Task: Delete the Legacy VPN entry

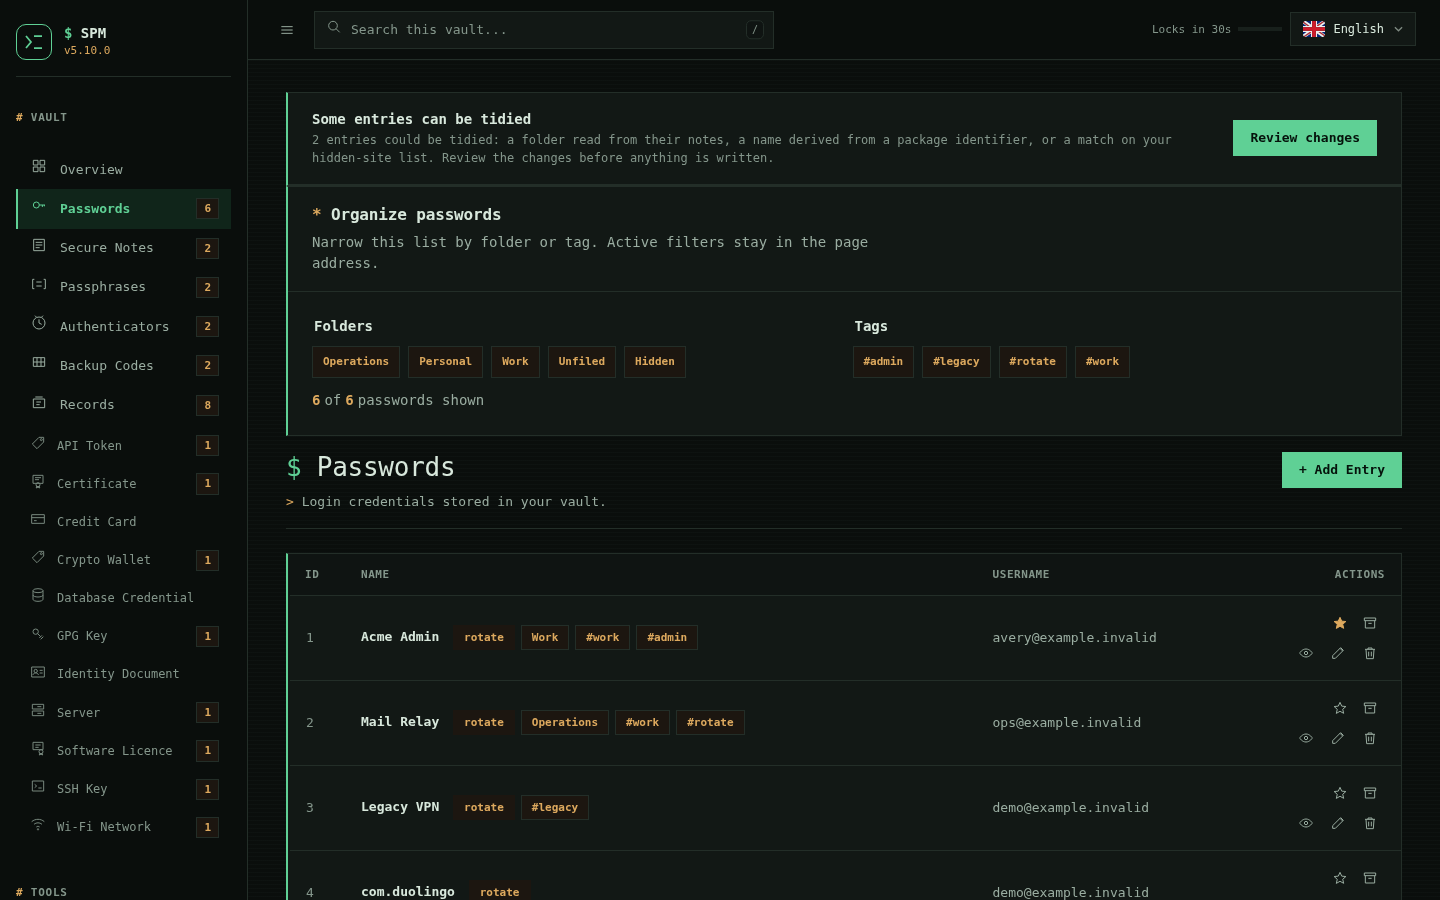Action: coord(1370,823)
